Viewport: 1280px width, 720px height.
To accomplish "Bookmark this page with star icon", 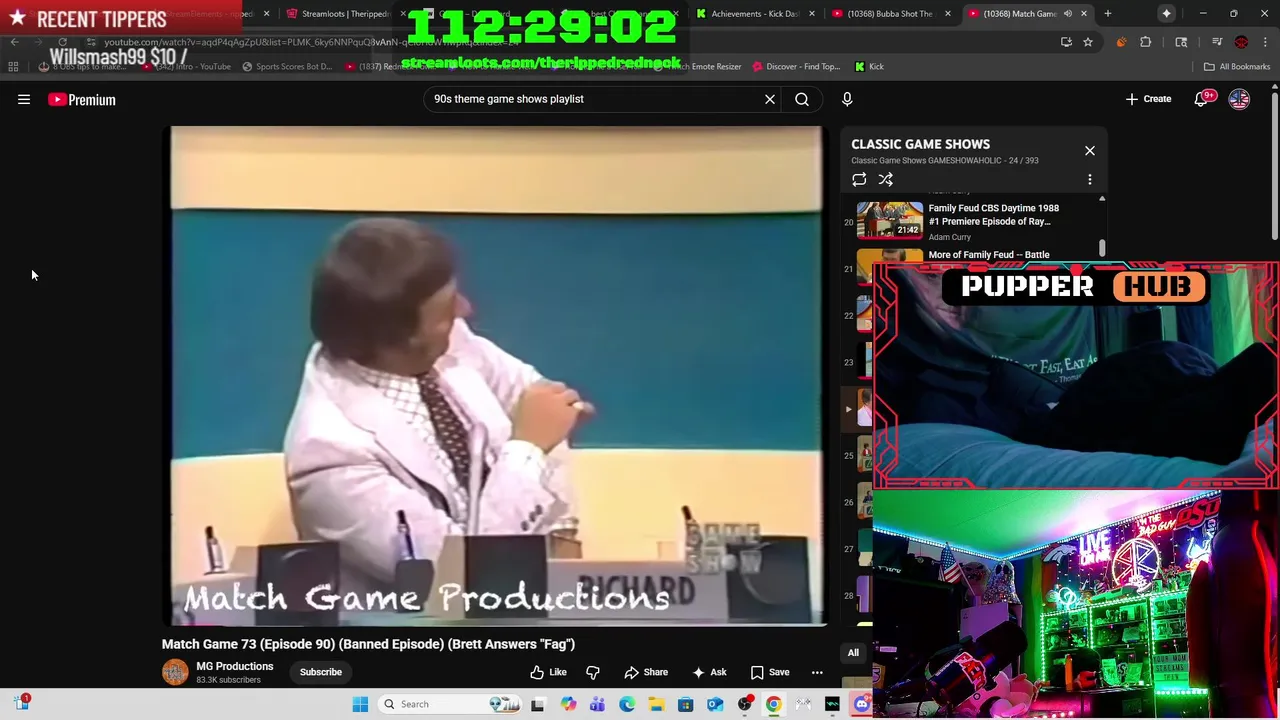I will [x=1088, y=42].
